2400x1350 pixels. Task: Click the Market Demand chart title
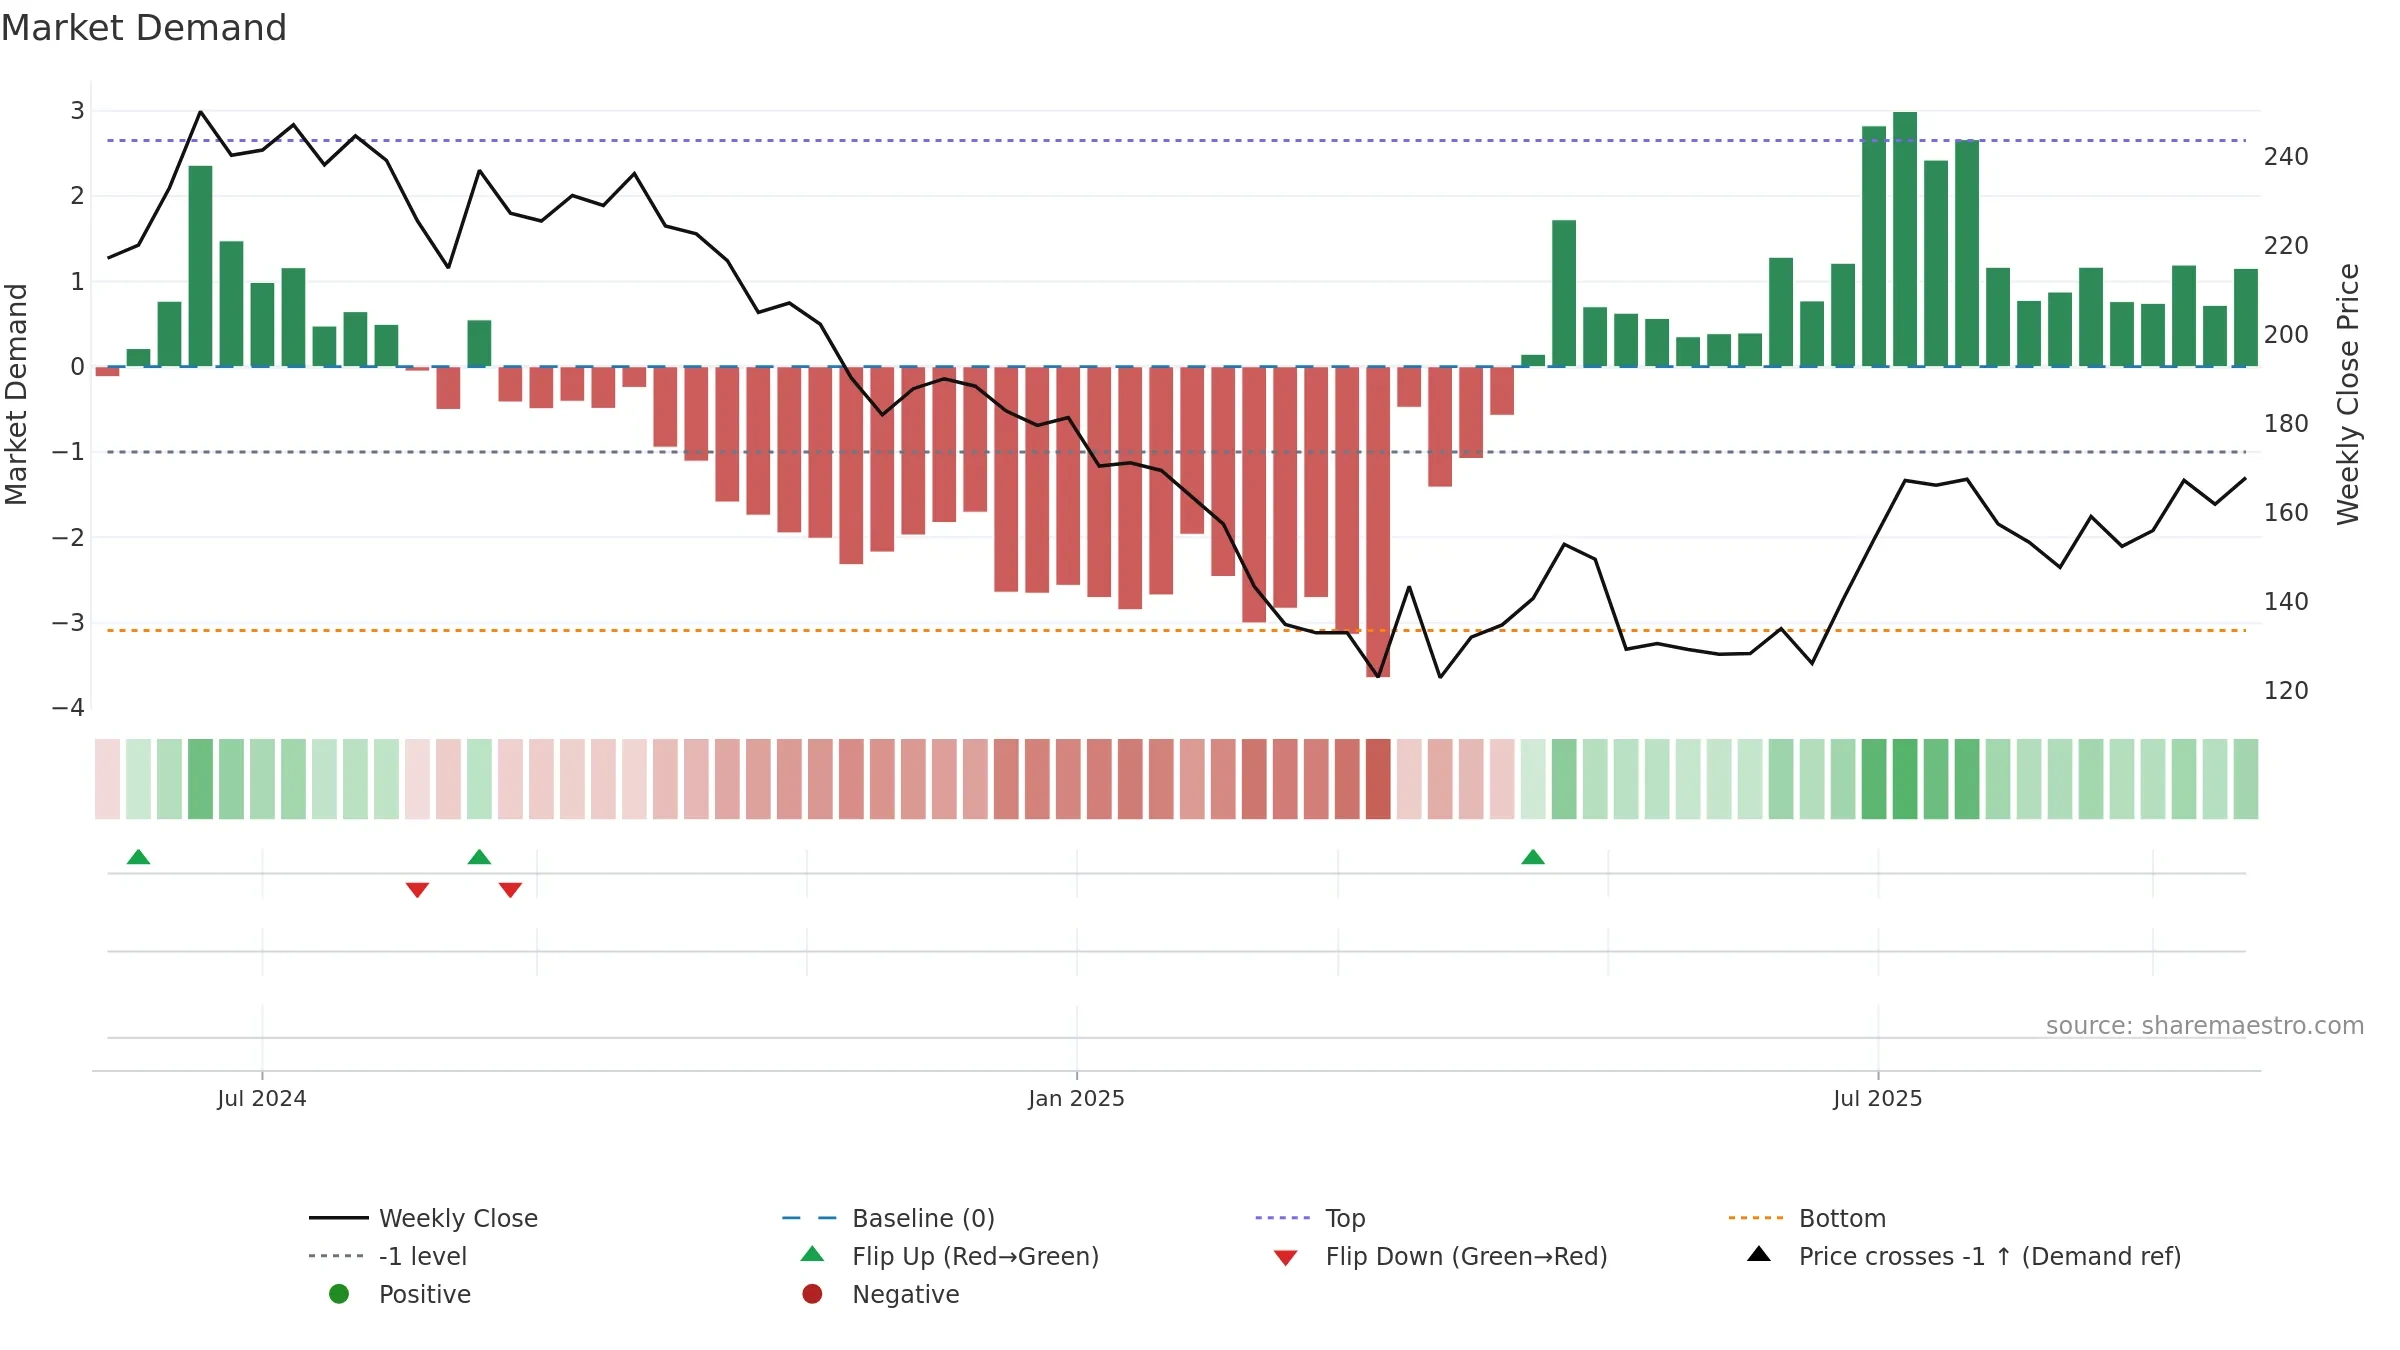[x=144, y=28]
